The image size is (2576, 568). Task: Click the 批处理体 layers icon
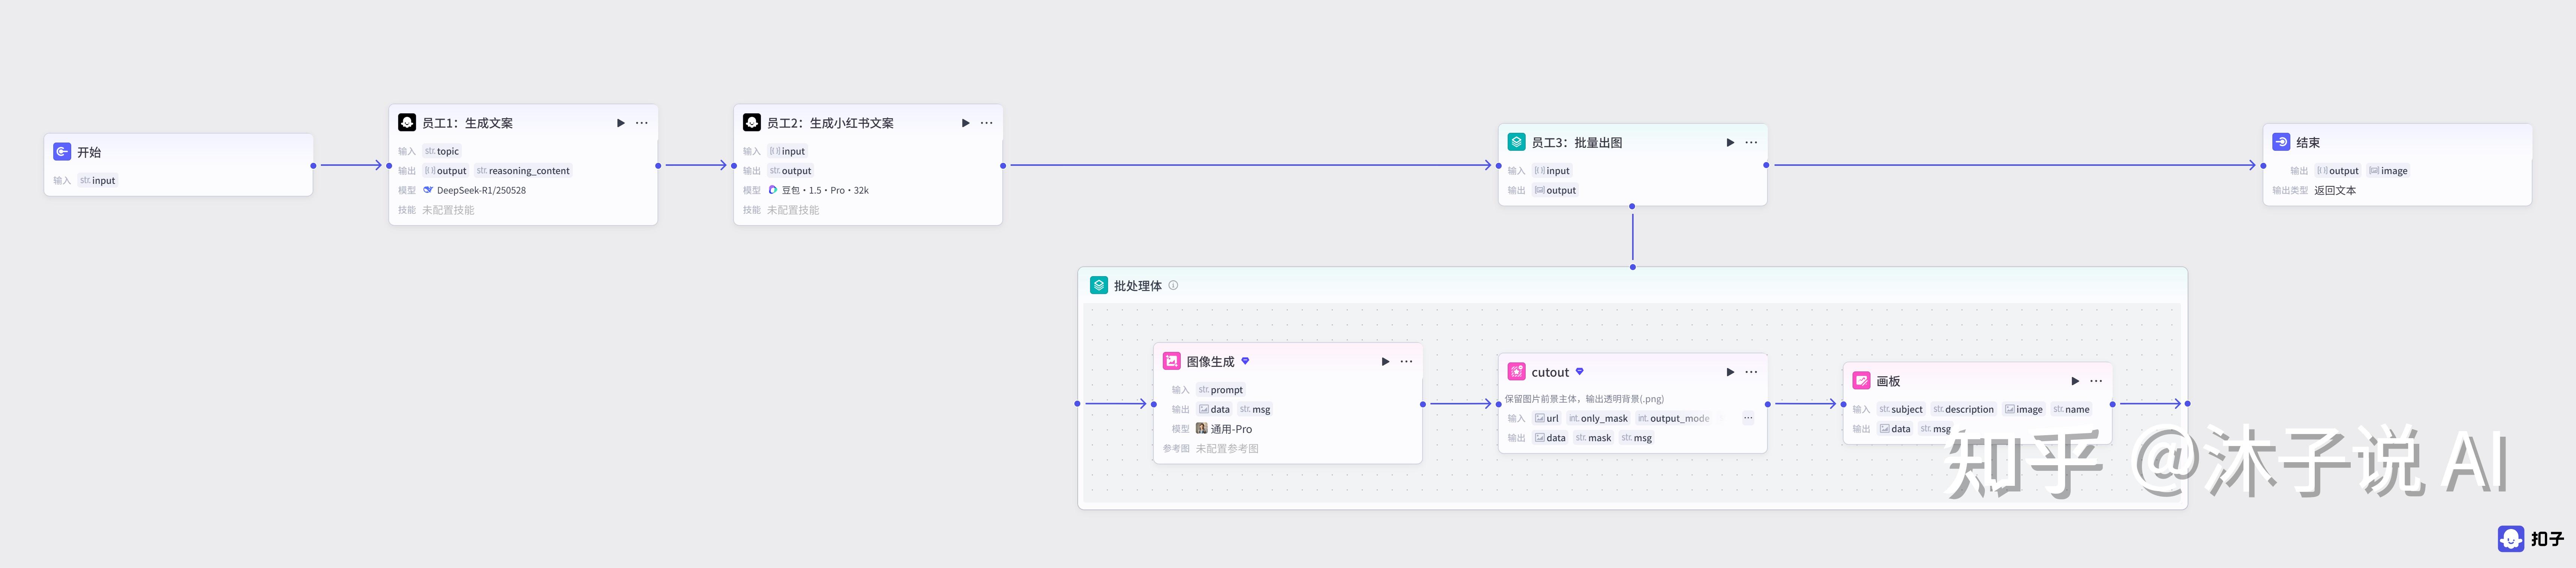[1099, 285]
